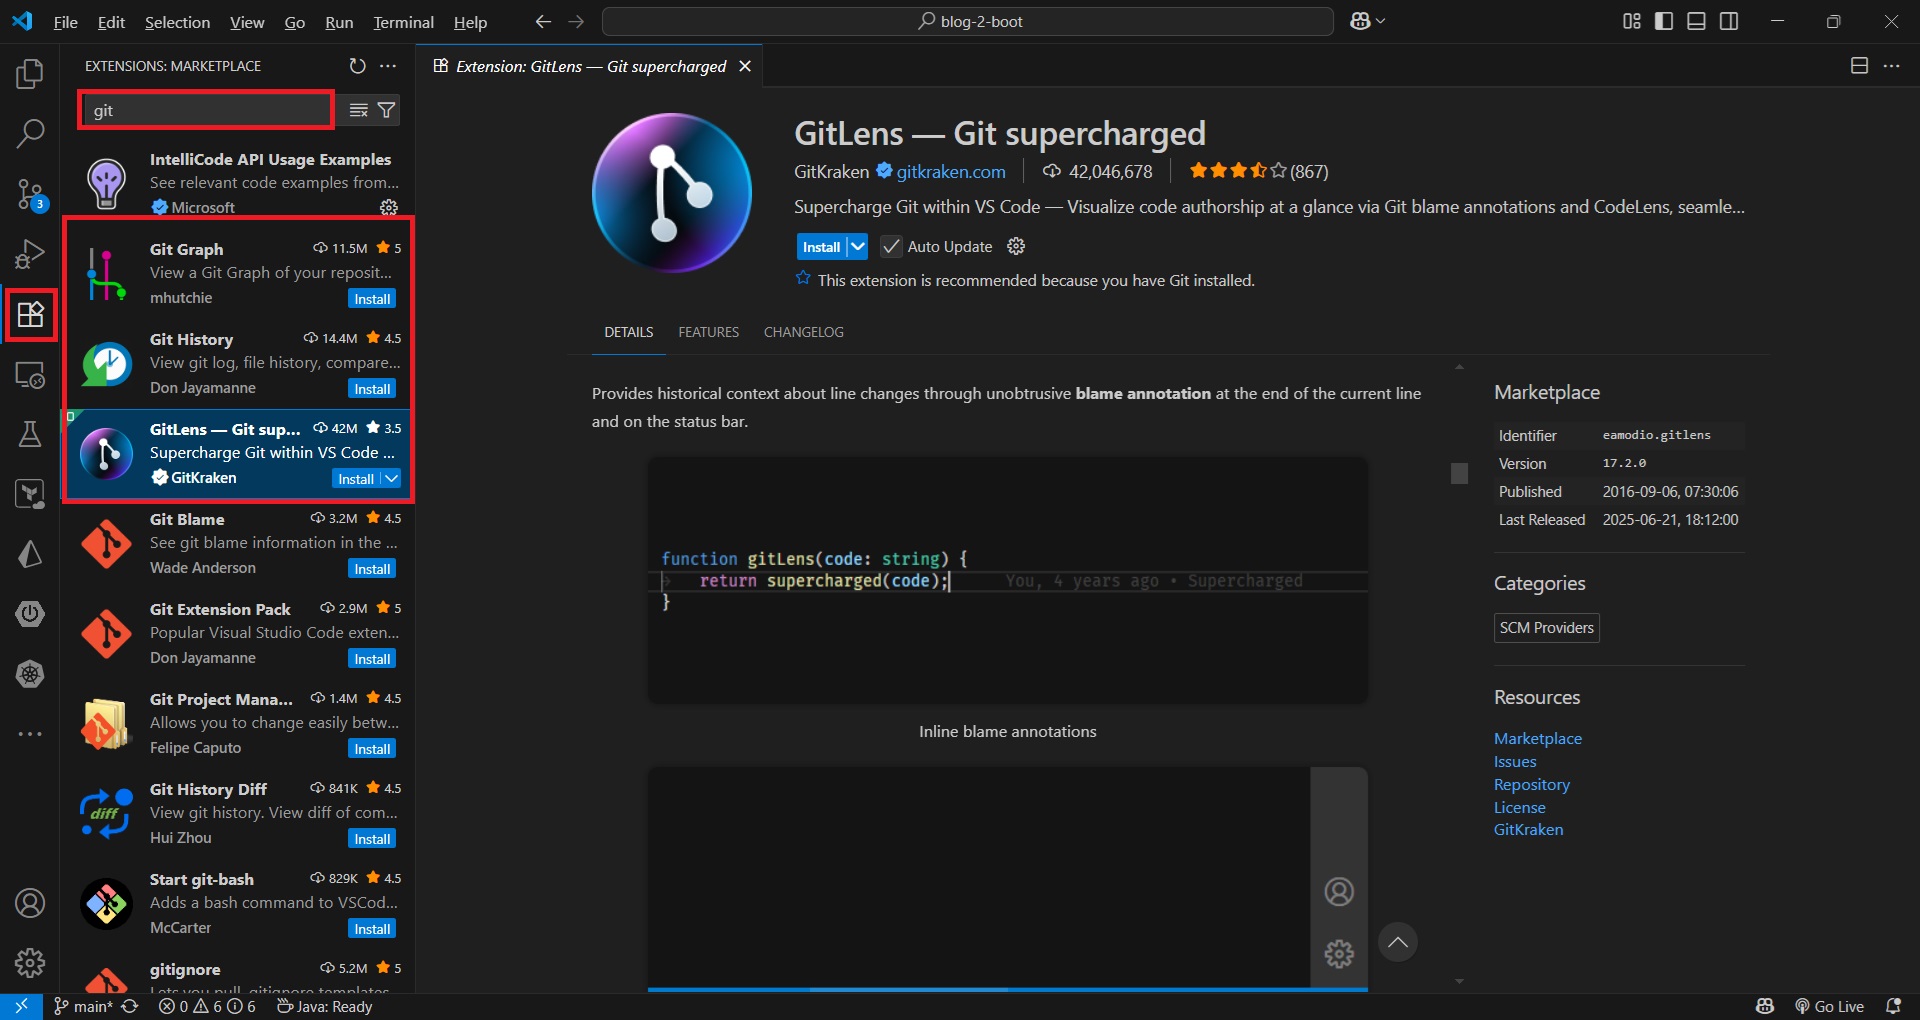Switch to the FEATURES tab
The width and height of the screenshot is (1920, 1020).
[708, 332]
